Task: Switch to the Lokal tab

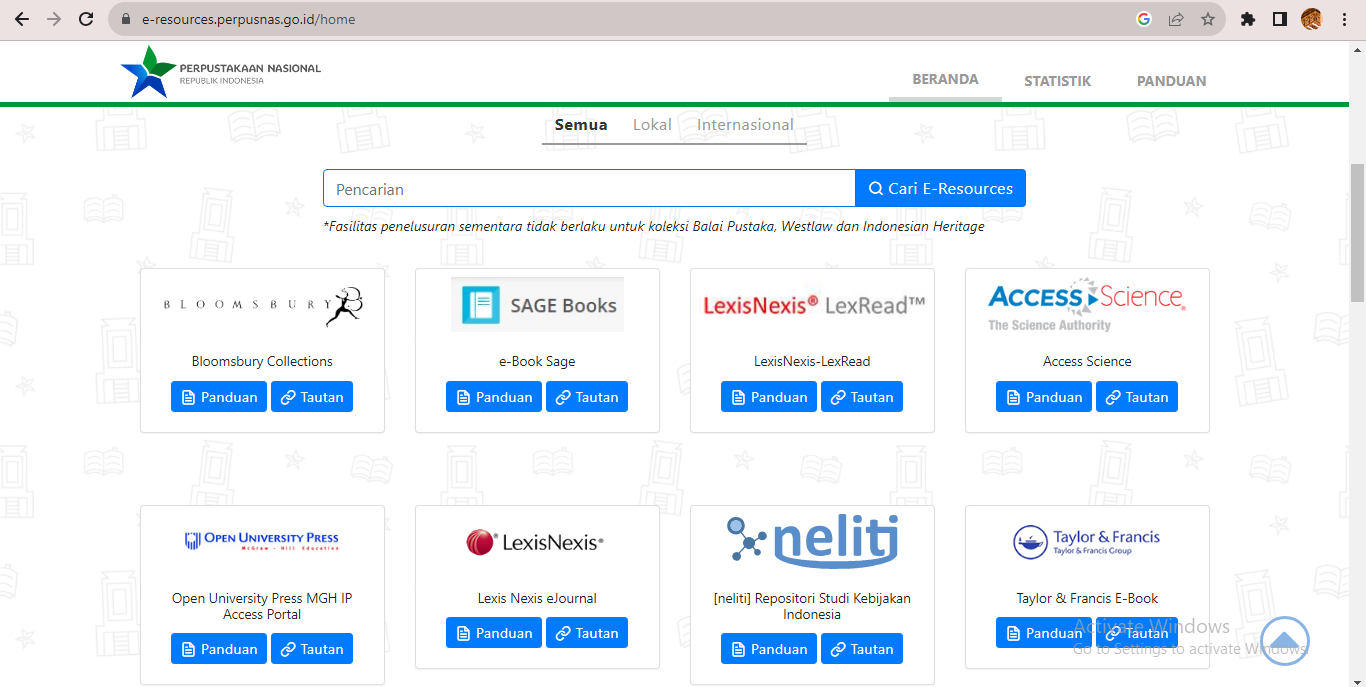Action: (x=652, y=125)
